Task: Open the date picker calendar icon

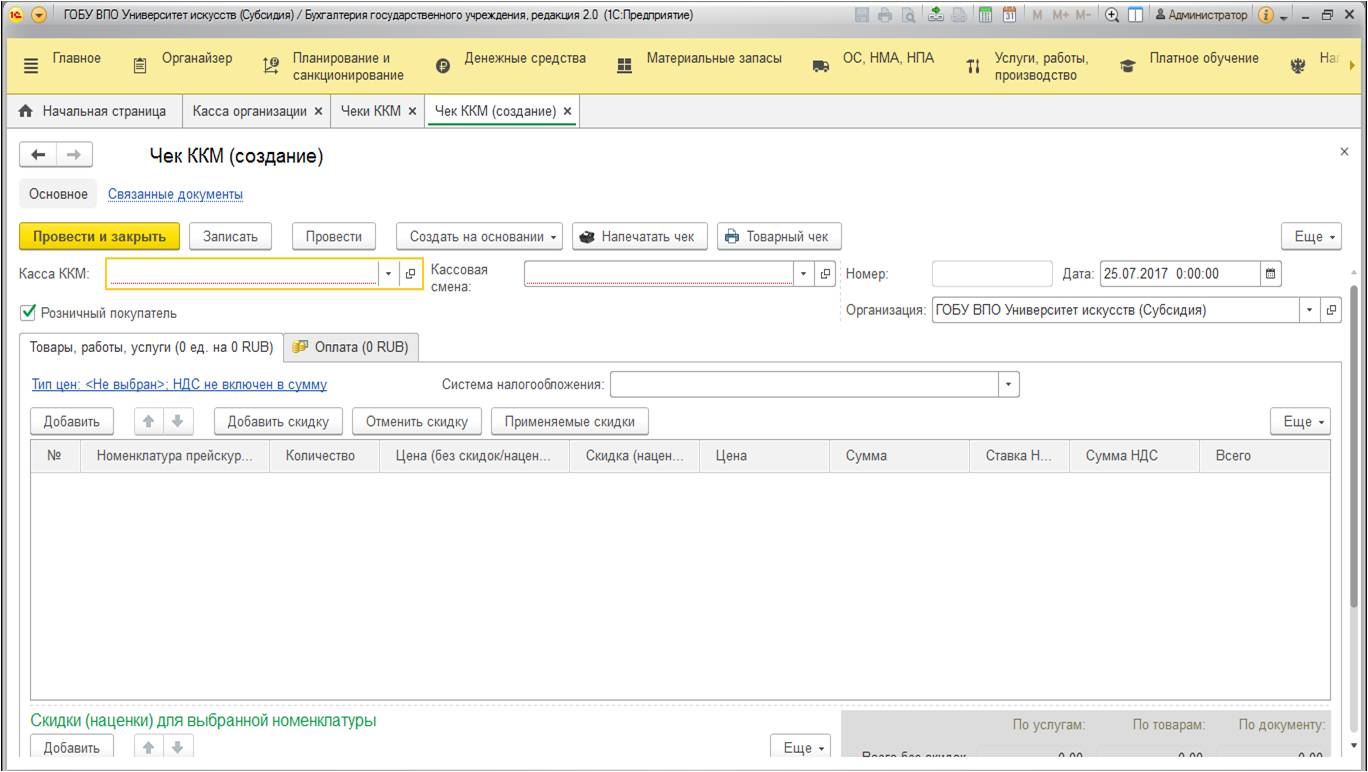Action: click(1271, 273)
